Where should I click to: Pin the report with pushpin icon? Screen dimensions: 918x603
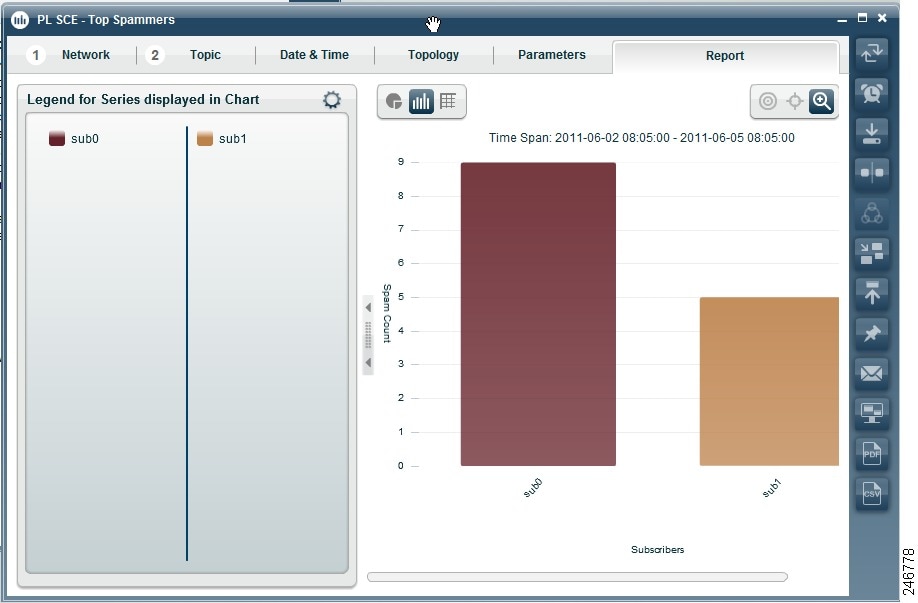pyautogui.click(x=872, y=333)
